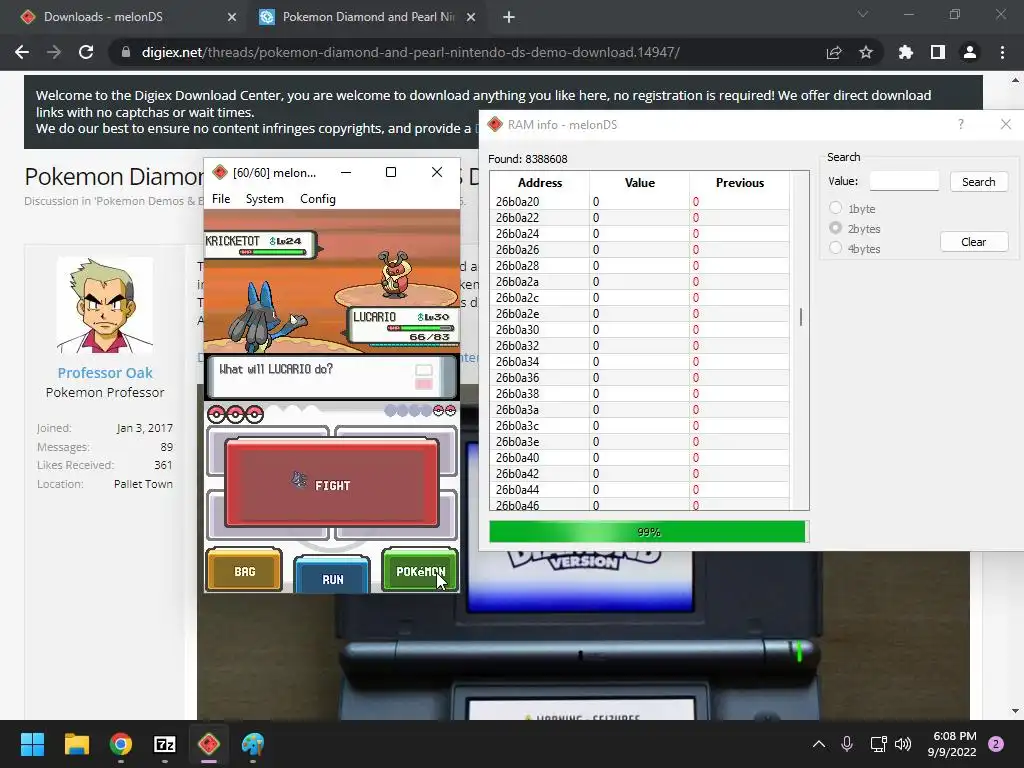The width and height of the screenshot is (1024, 768).
Task: Click the Address column header
Action: (x=539, y=183)
